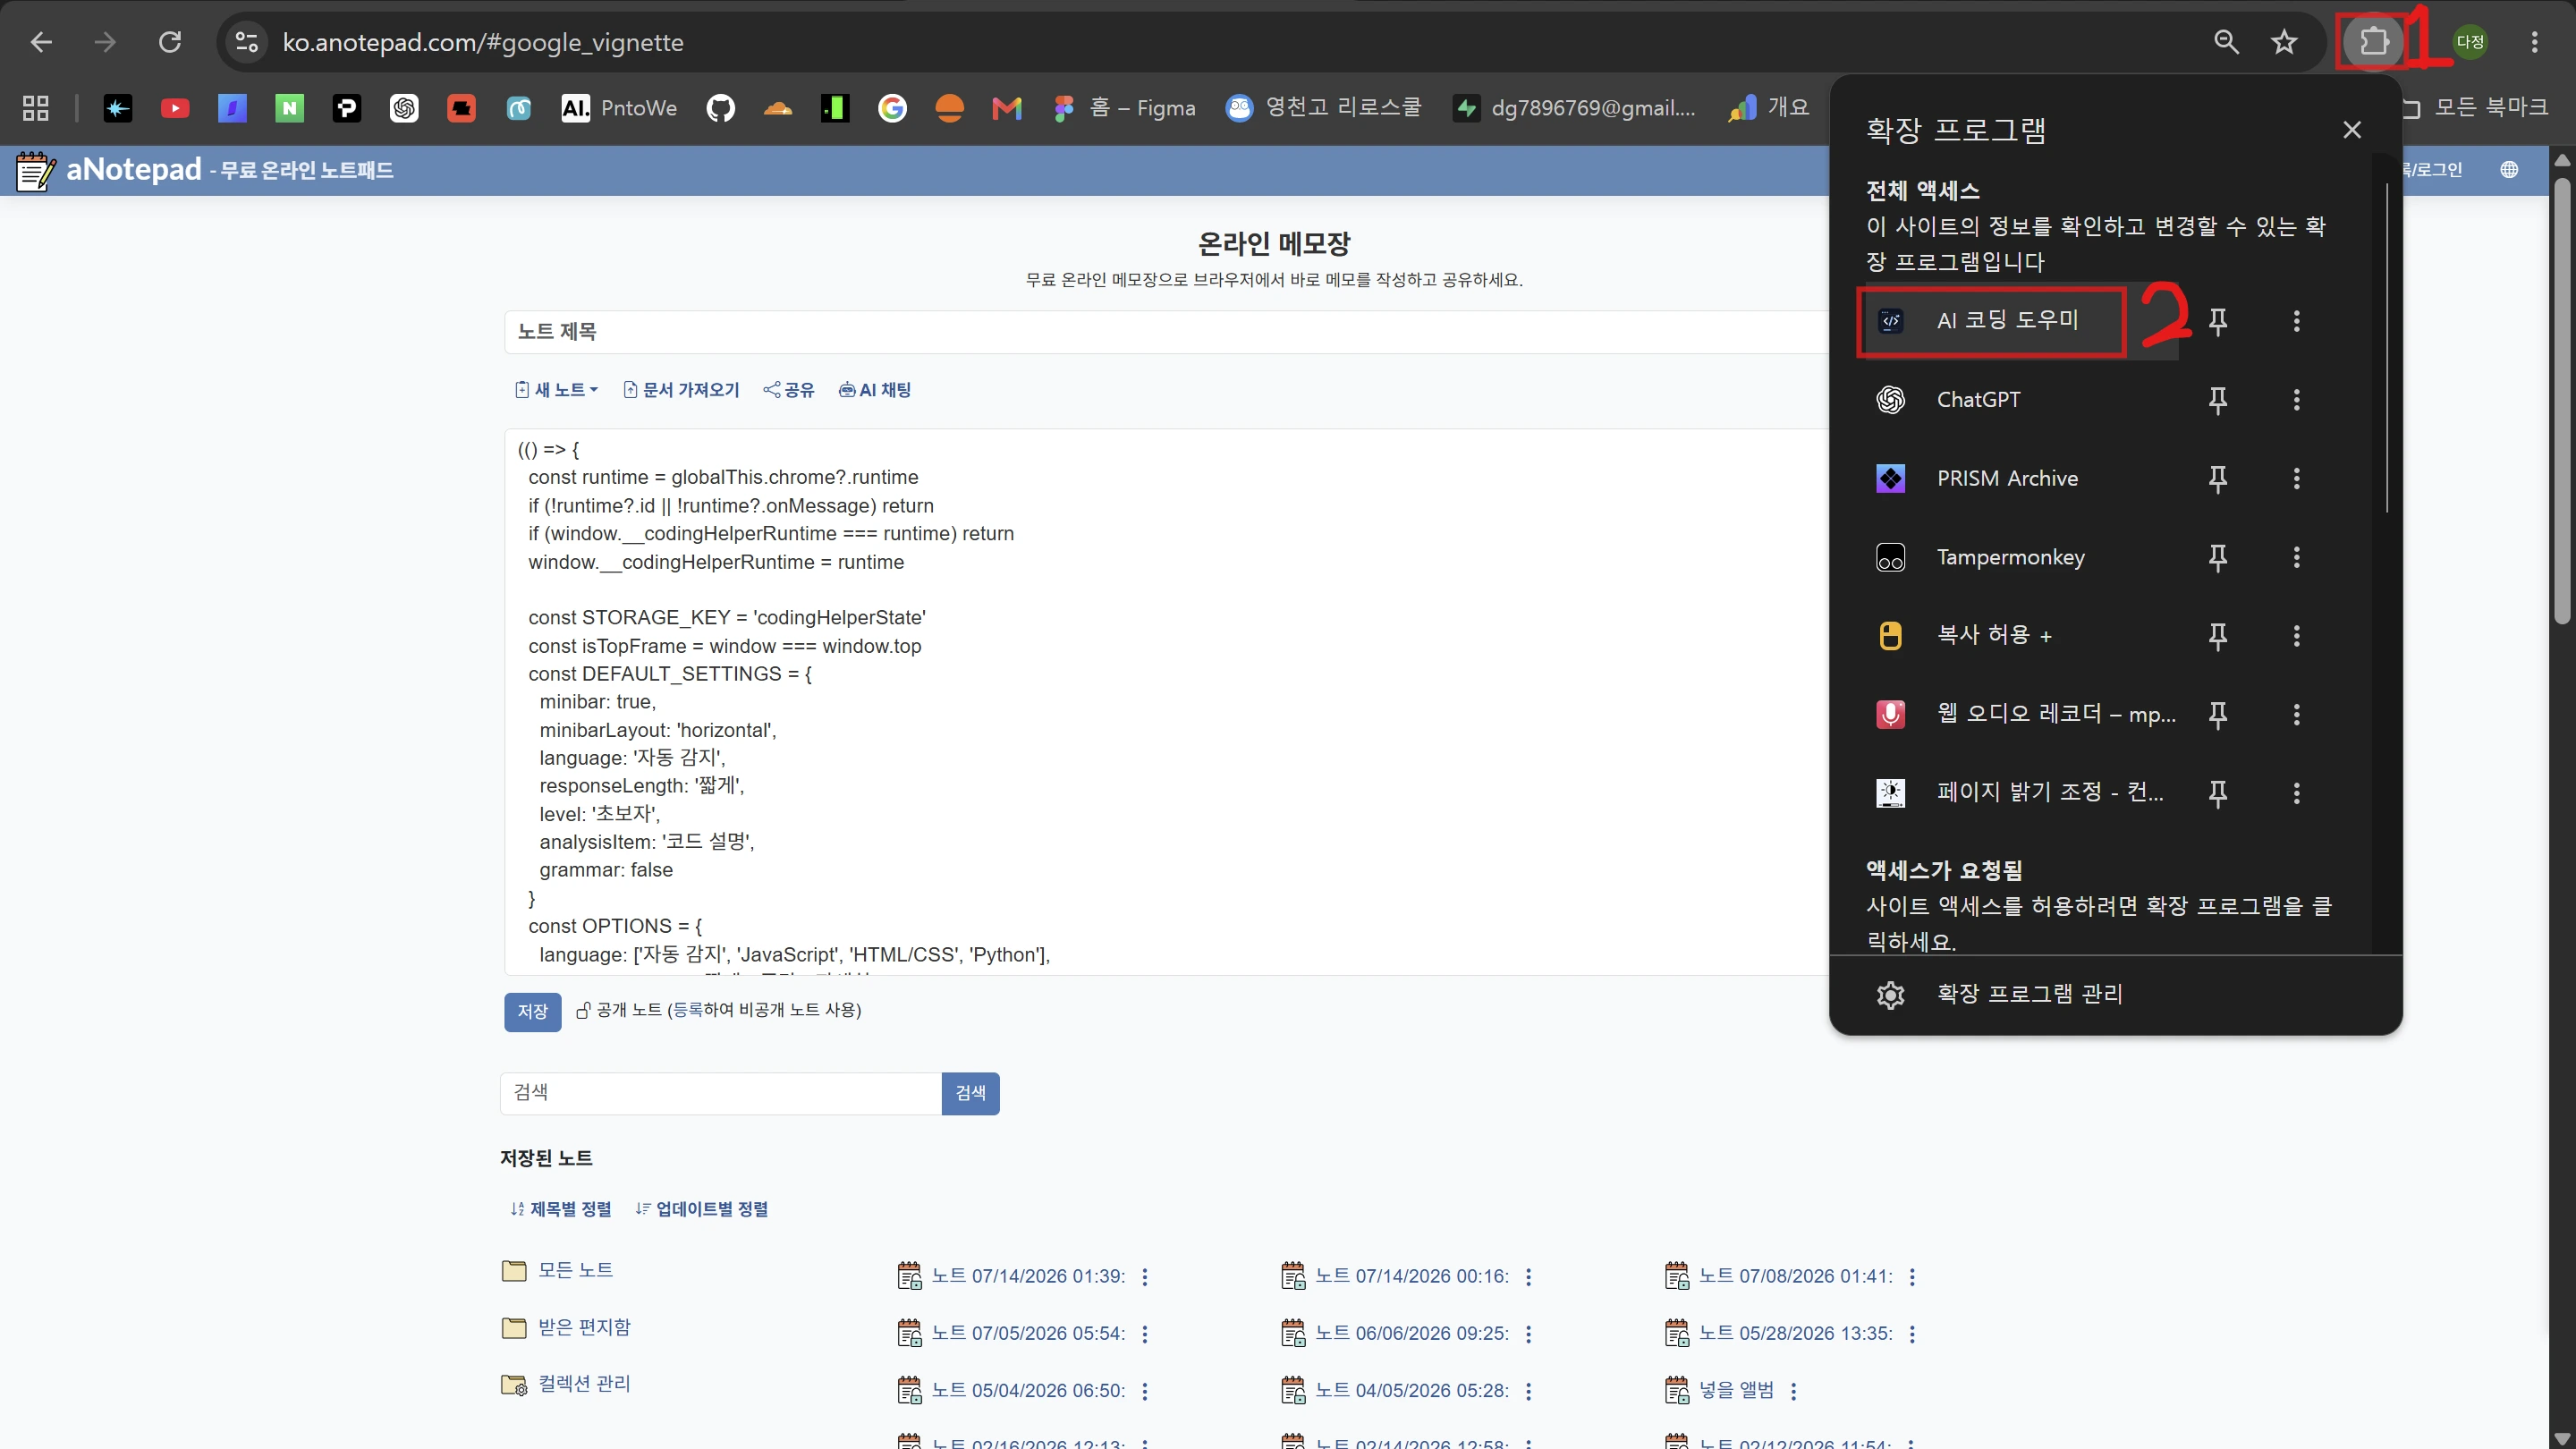Screen dimensions: 2576x1449
Task: Open the Cloudflare bookmark icon
Action: tap(777, 108)
